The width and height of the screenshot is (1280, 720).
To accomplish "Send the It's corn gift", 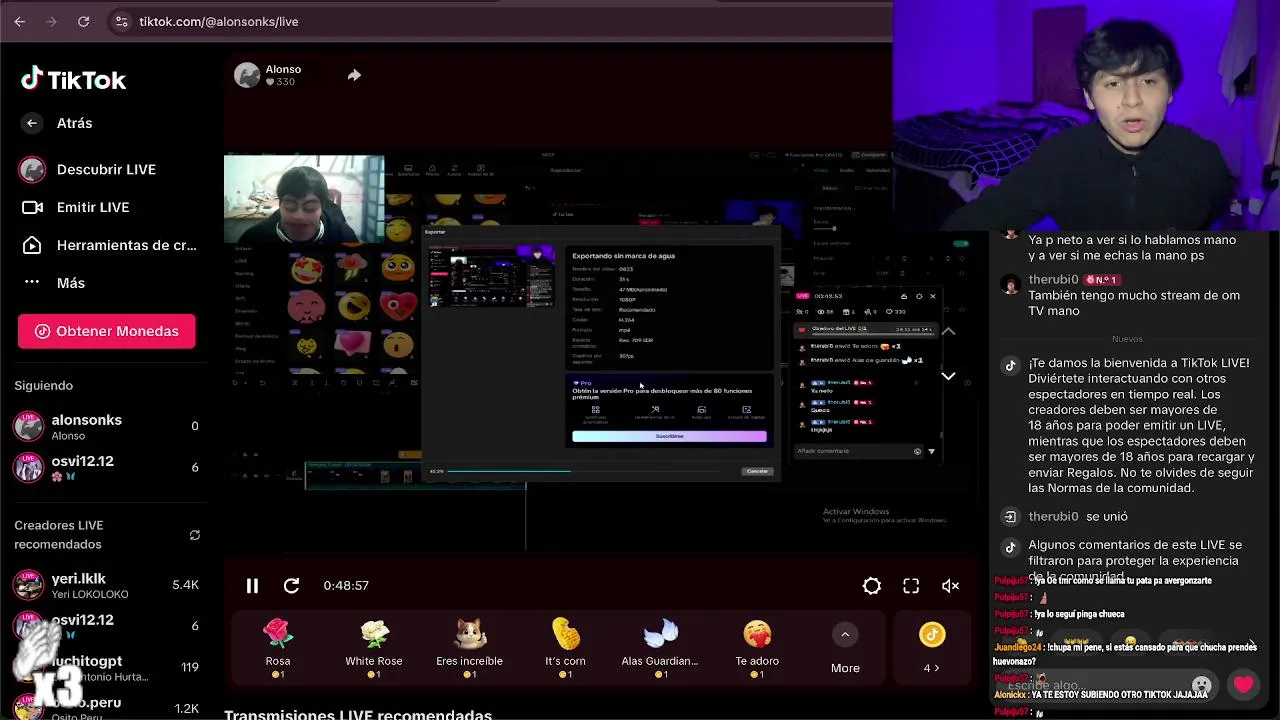I will 565,648.
